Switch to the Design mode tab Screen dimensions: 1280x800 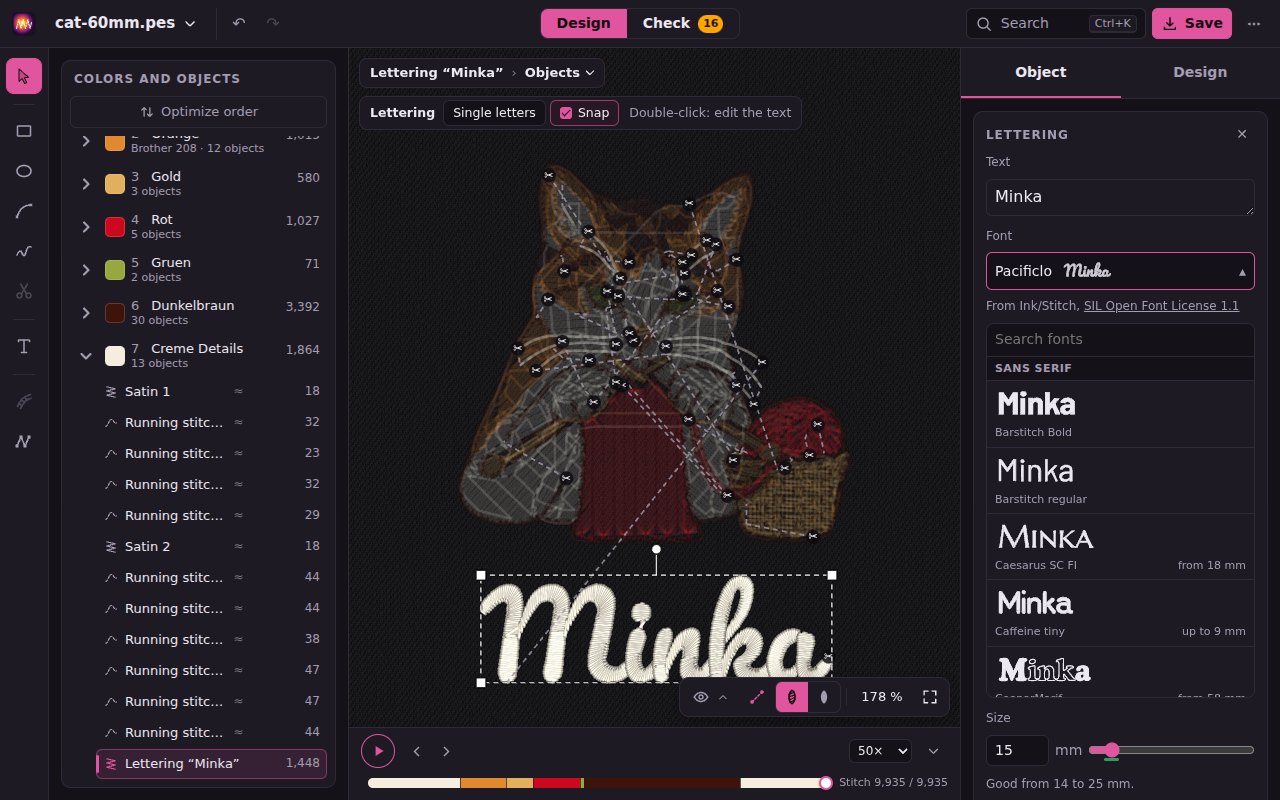(x=584, y=23)
